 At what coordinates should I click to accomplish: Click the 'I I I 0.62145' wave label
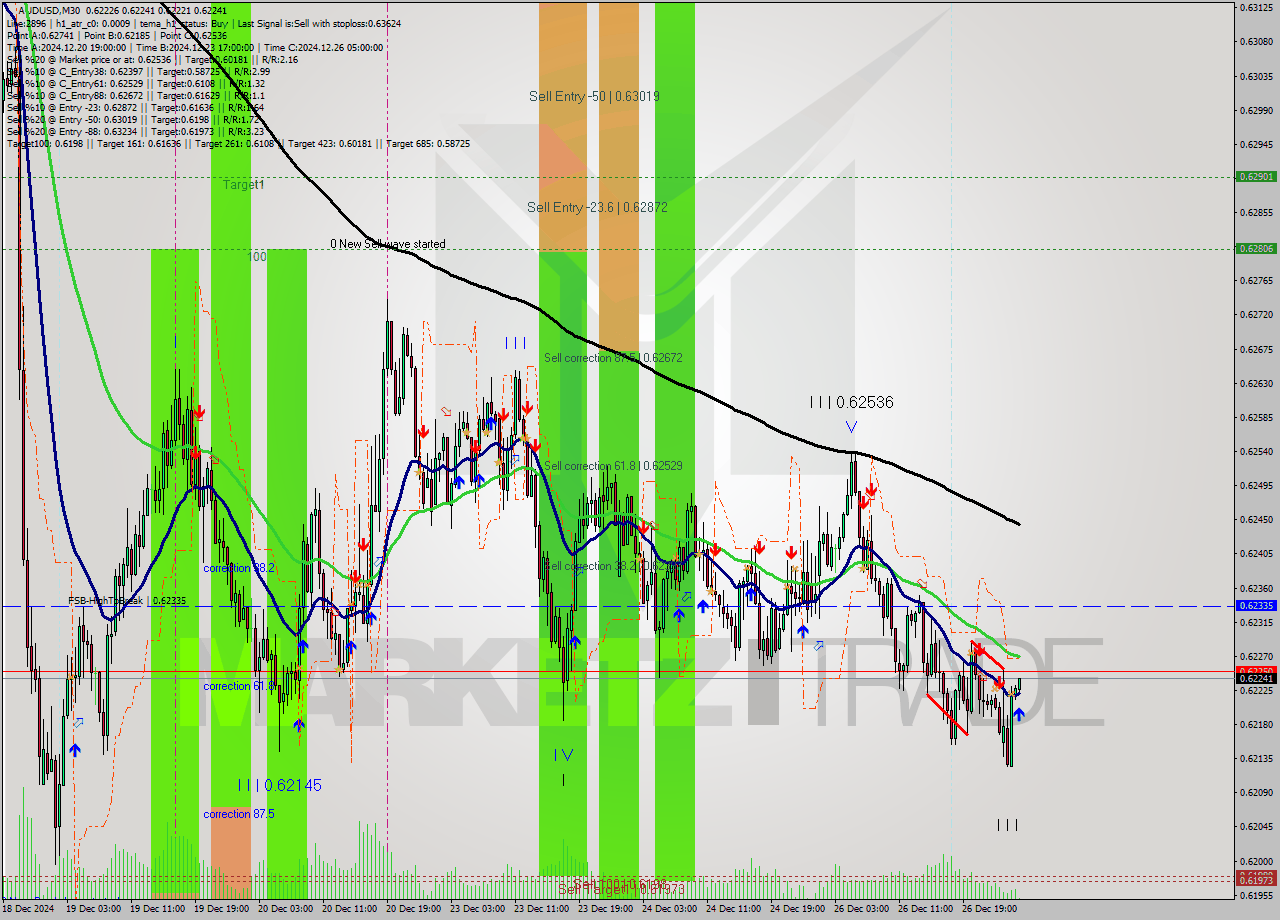tap(280, 786)
